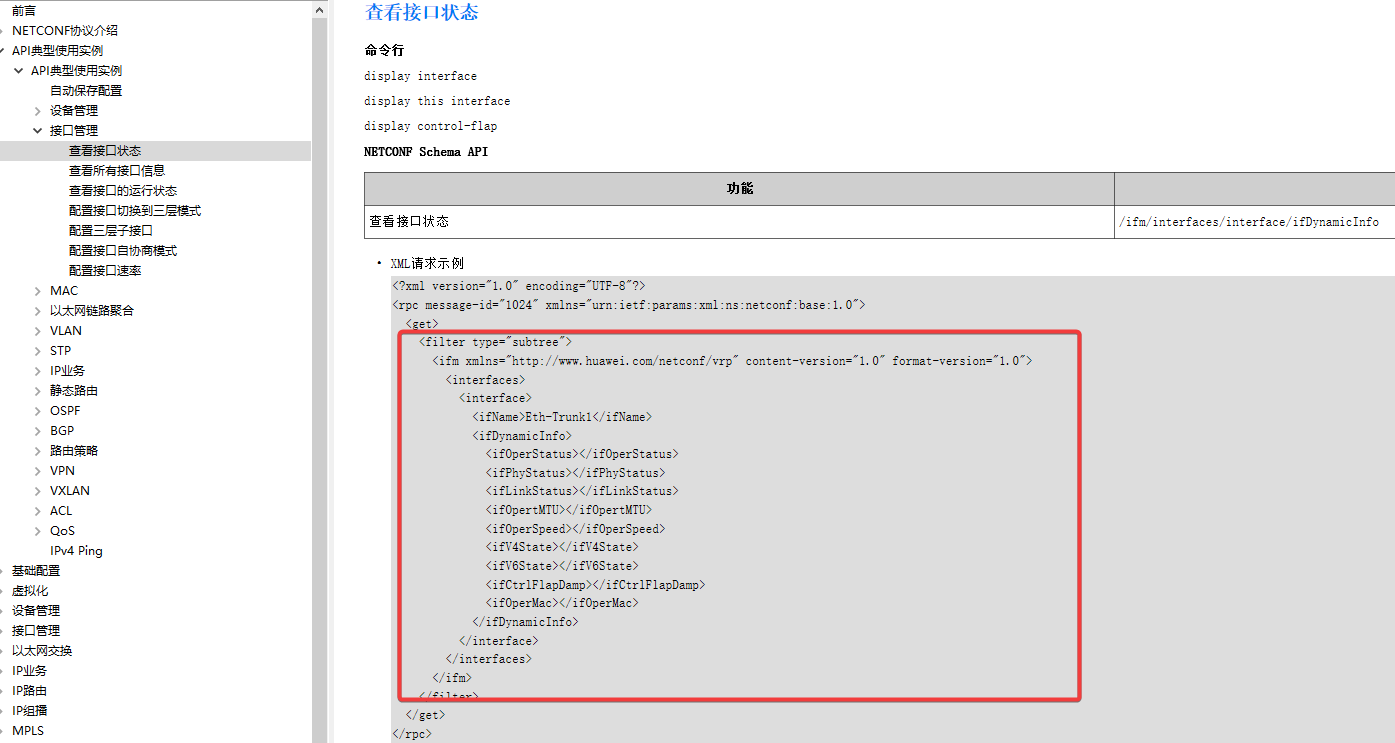
Task: Click the <ifOperMac> code line
Action: click(x=562, y=603)
